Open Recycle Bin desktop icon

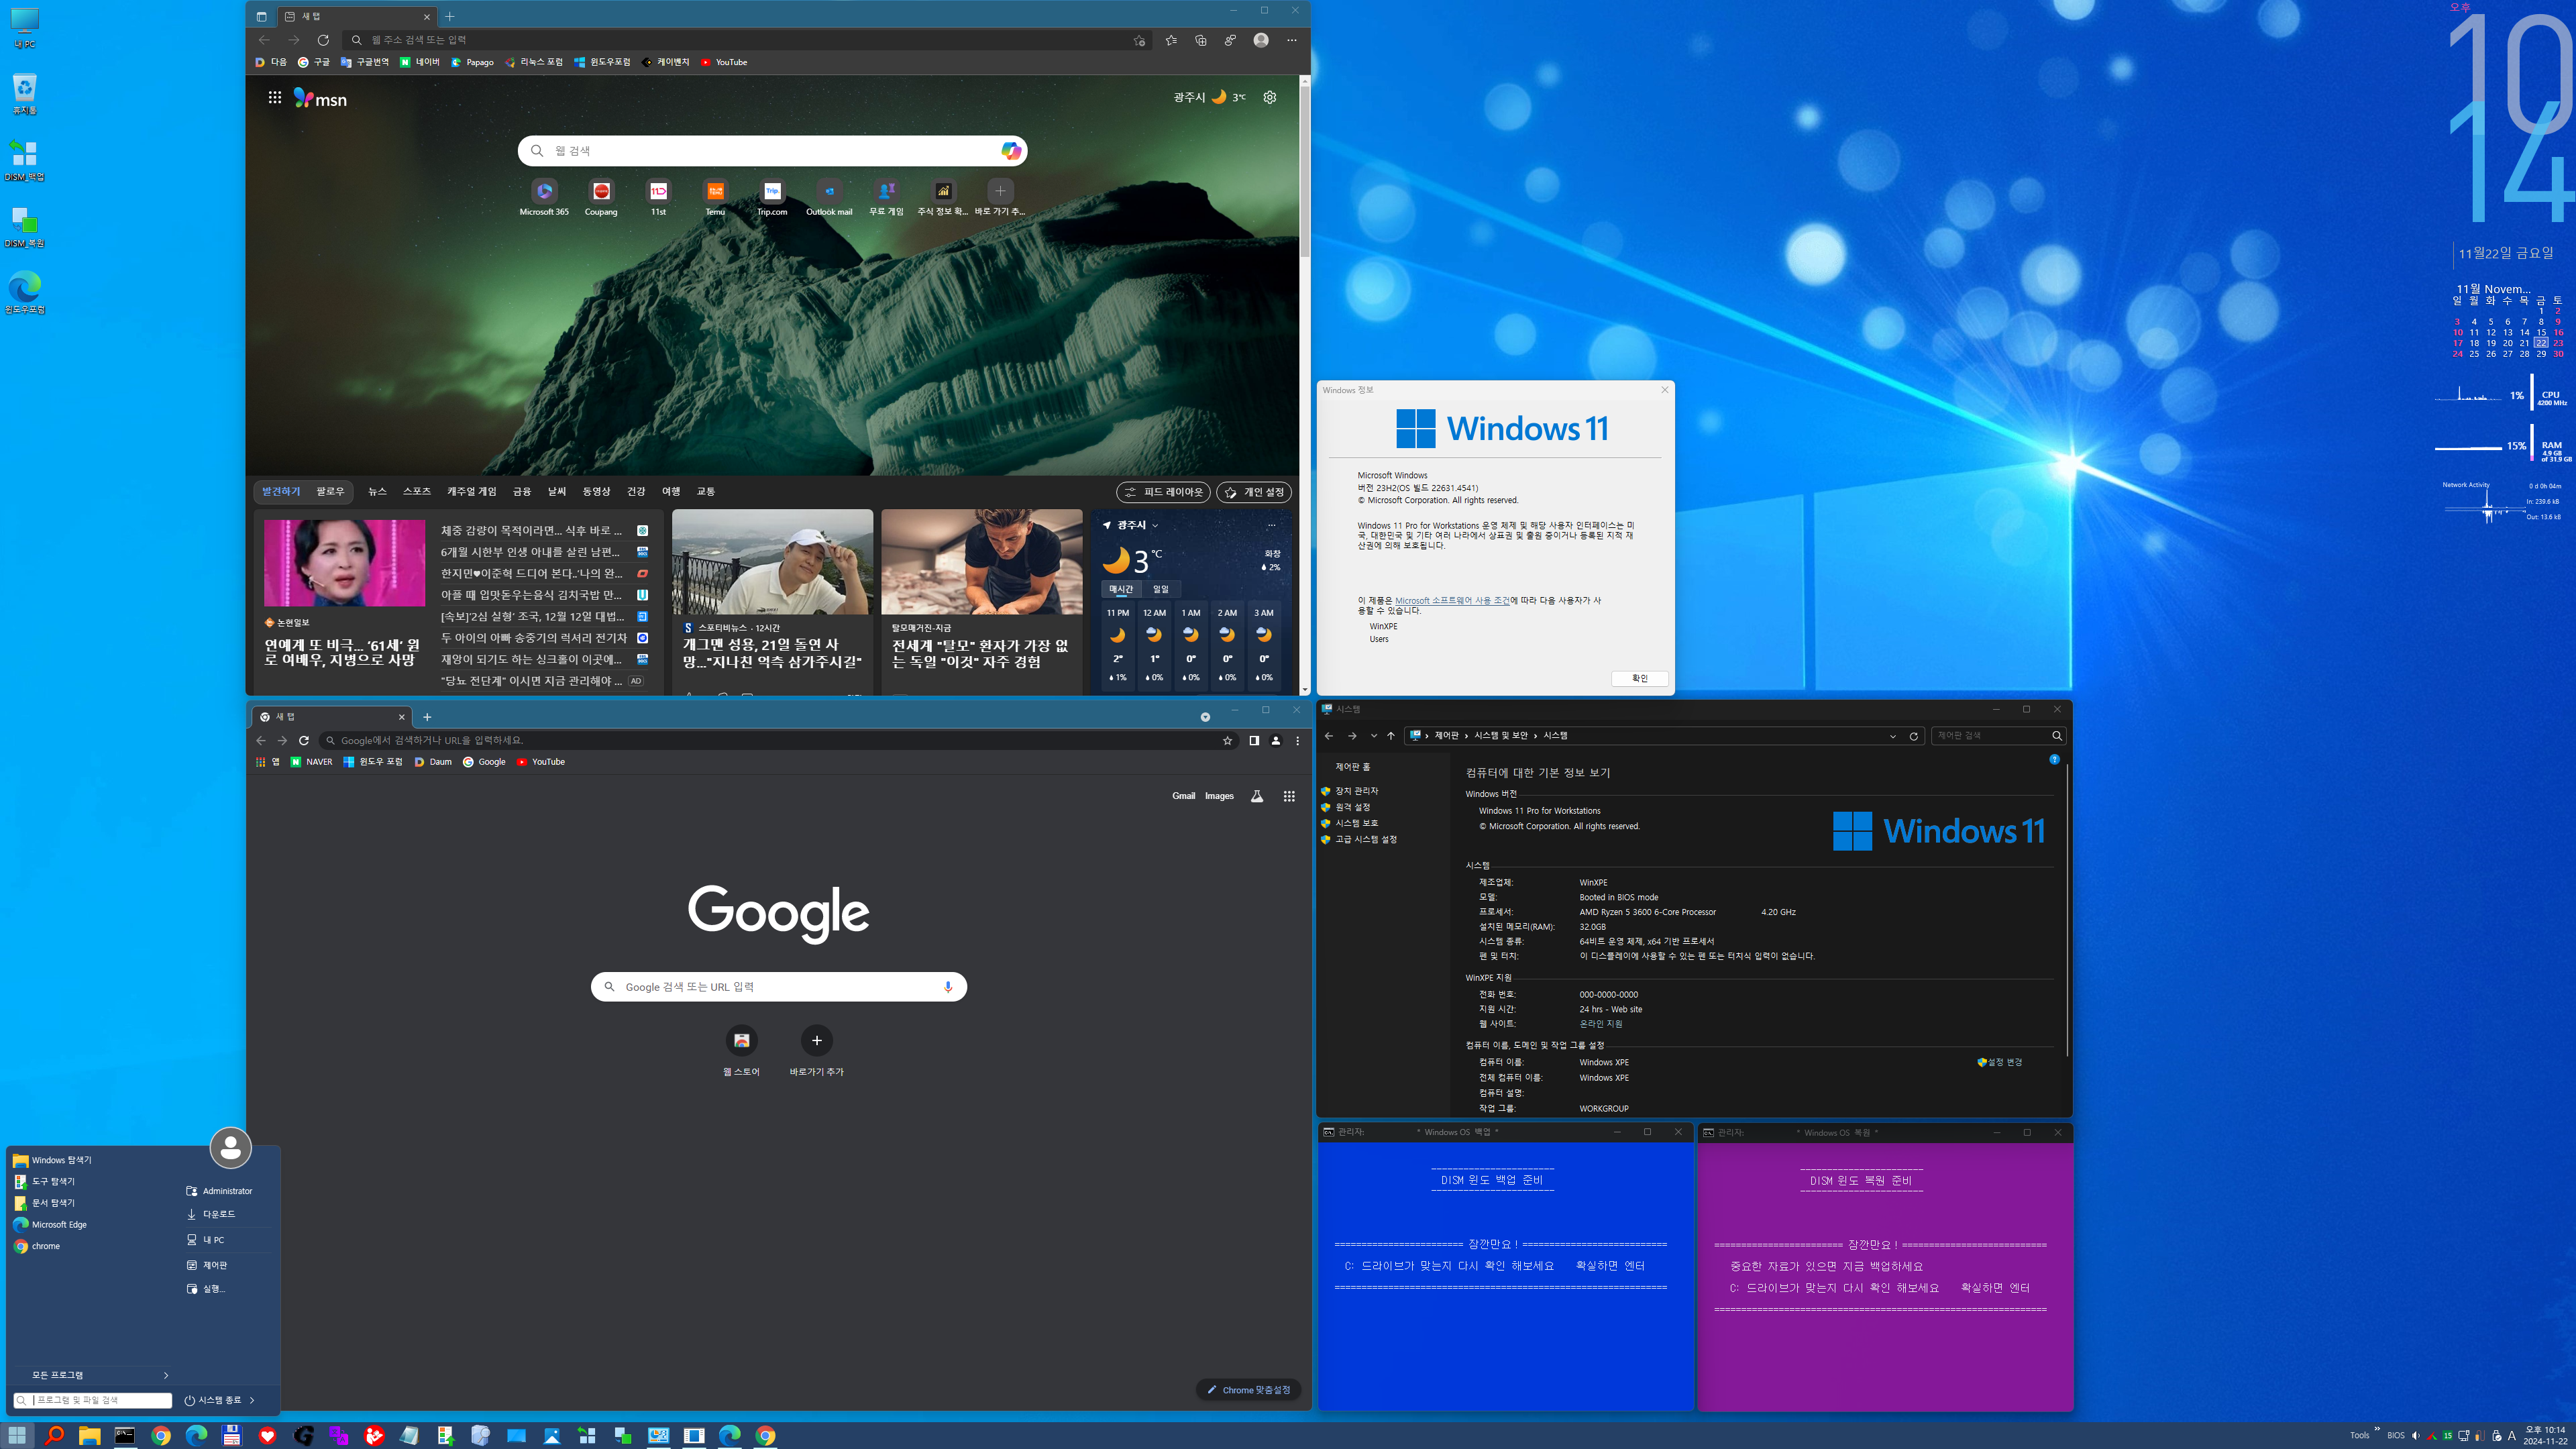(x=24, y=93)
